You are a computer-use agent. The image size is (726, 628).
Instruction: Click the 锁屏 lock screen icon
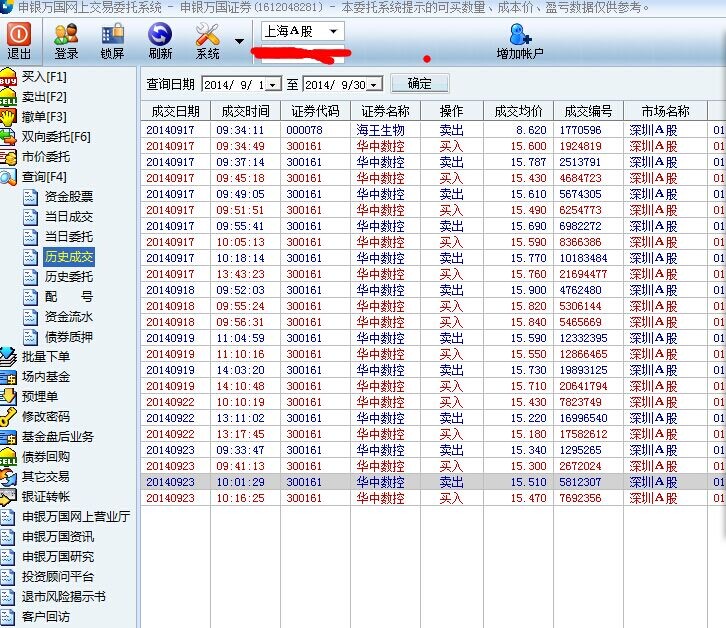coord(113,34)
